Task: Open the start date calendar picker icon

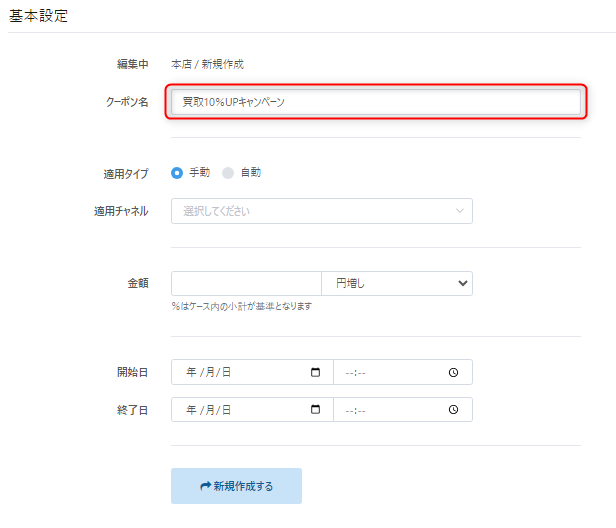Action: (316, 372)
